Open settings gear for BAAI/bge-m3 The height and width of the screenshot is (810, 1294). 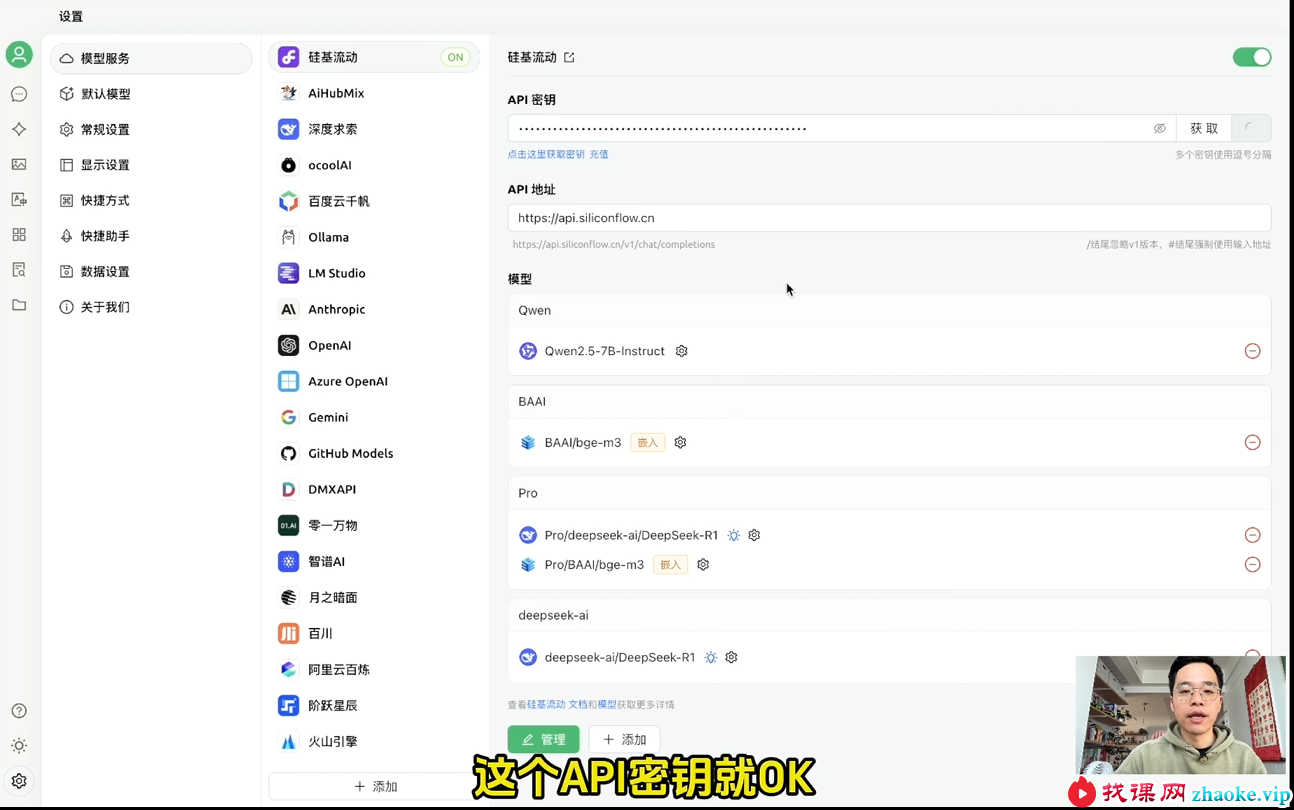coord(681,442)
